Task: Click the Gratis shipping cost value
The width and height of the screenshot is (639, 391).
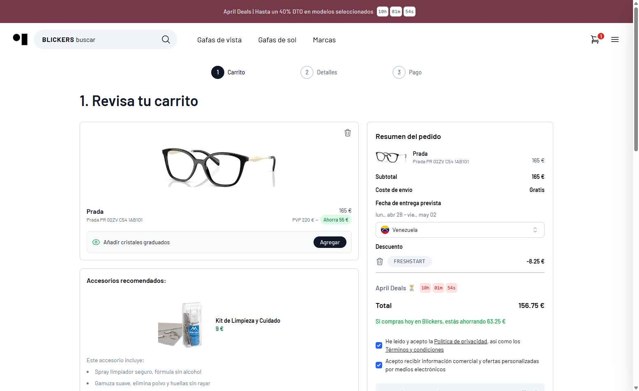Action: (537, 190)
